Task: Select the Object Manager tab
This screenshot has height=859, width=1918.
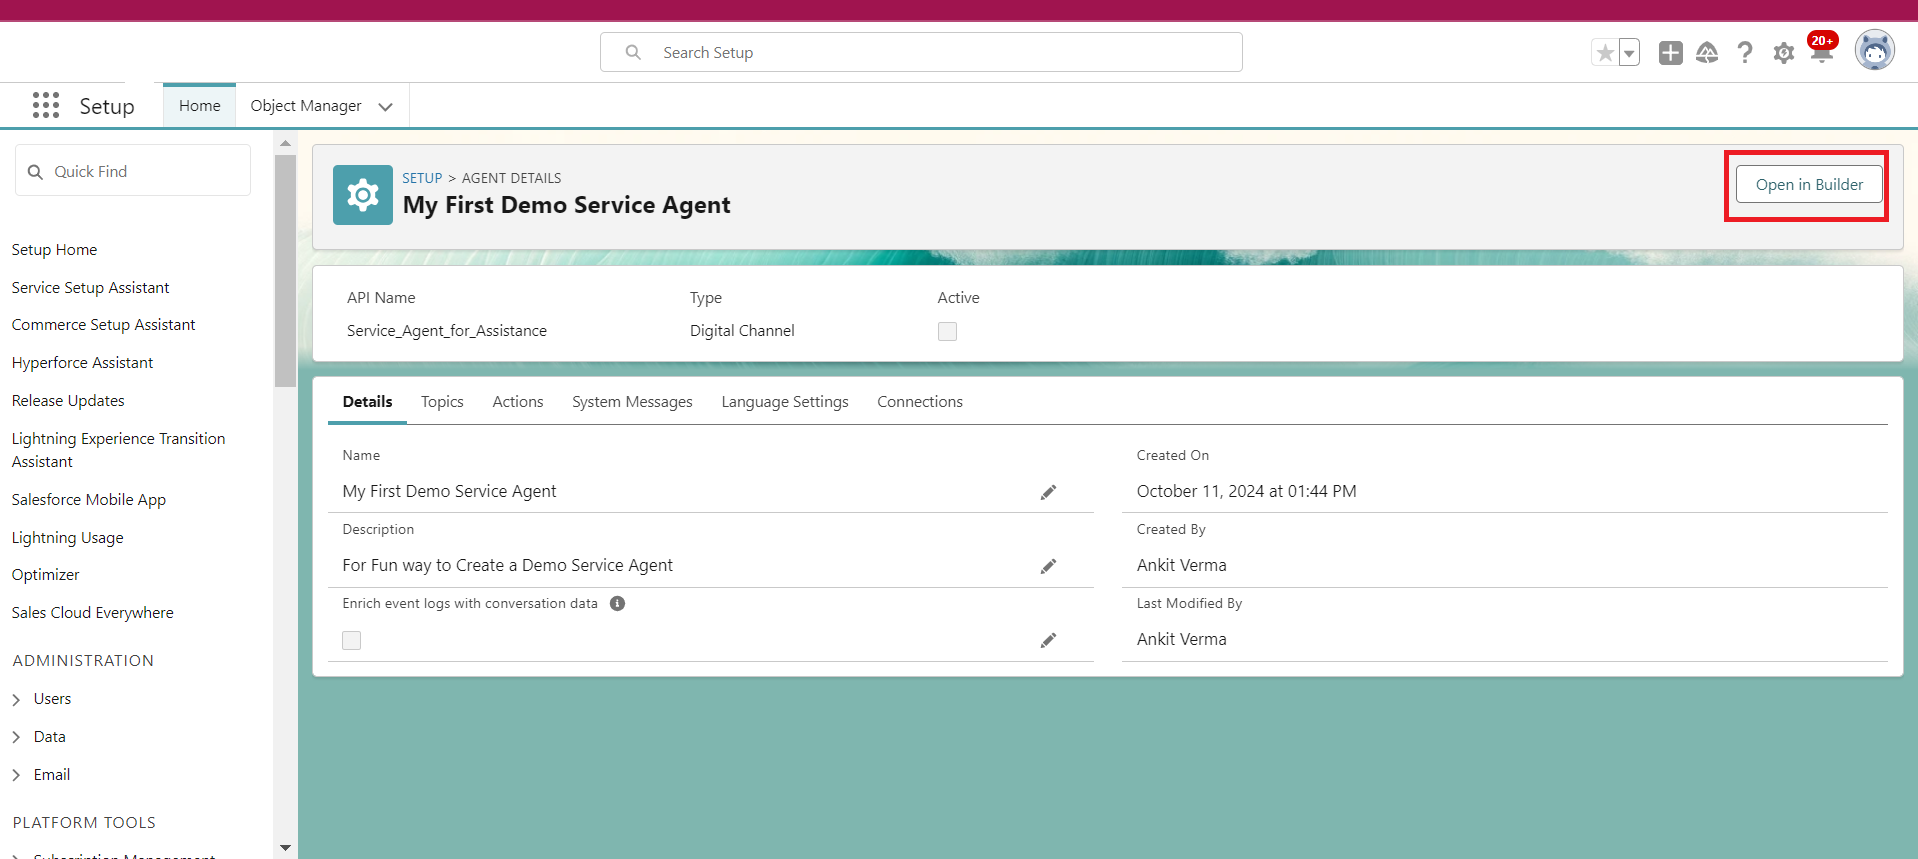Action: coord(306,105)
